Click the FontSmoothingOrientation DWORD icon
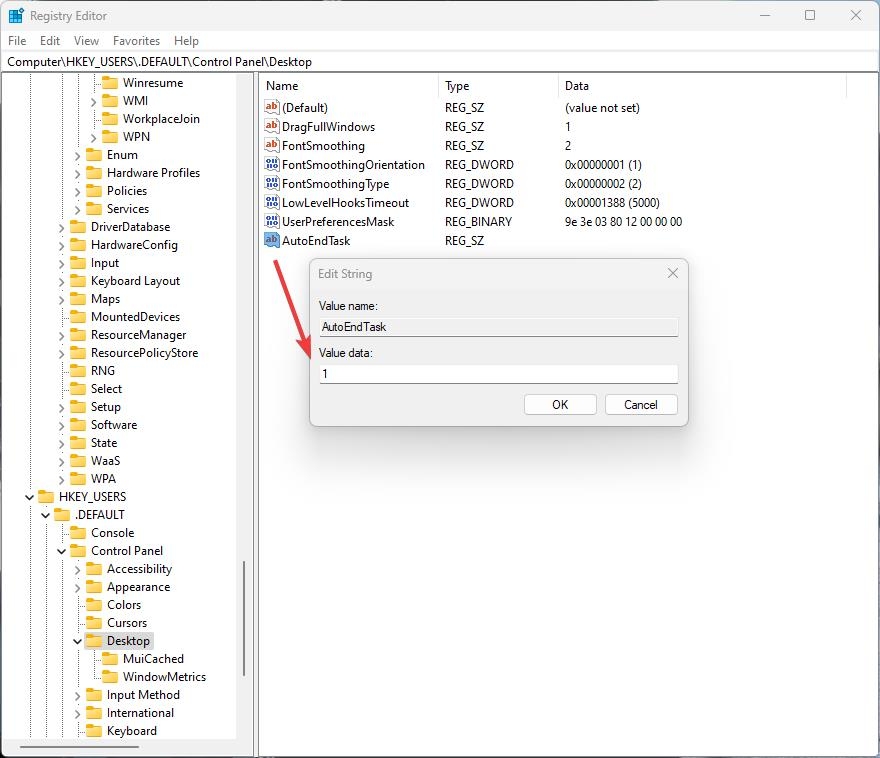 pyautogui.click(x=272, y=164)
